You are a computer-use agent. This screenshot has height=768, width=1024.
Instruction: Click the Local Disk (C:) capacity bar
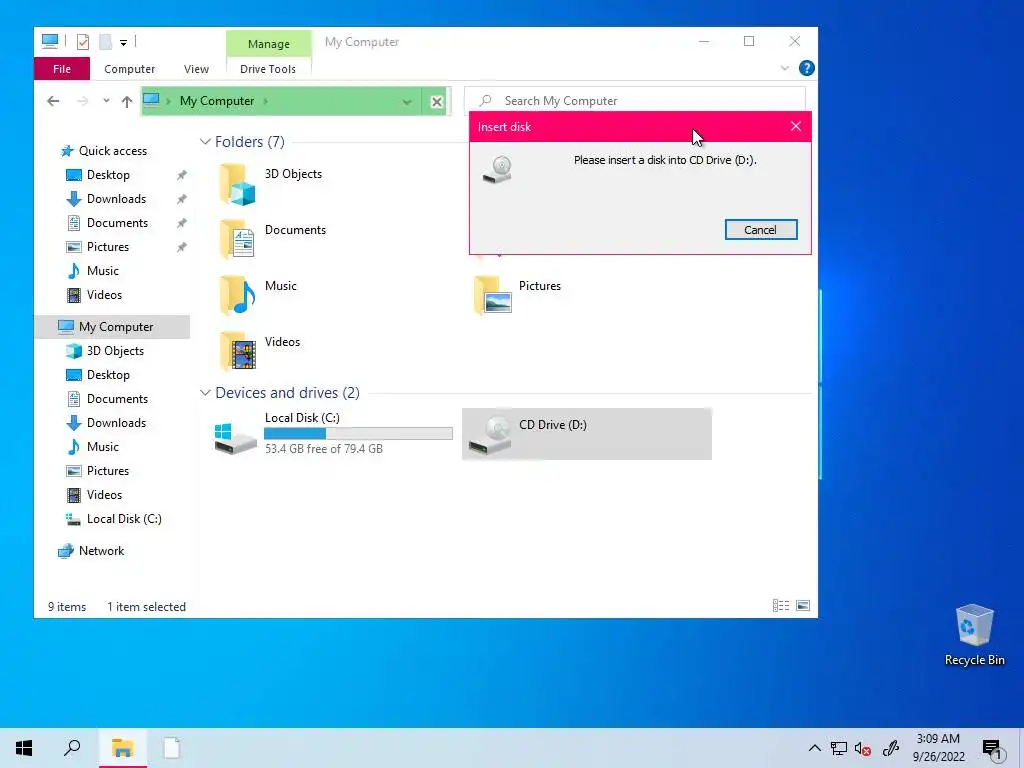pyautogui.click(x=358, y=433)
